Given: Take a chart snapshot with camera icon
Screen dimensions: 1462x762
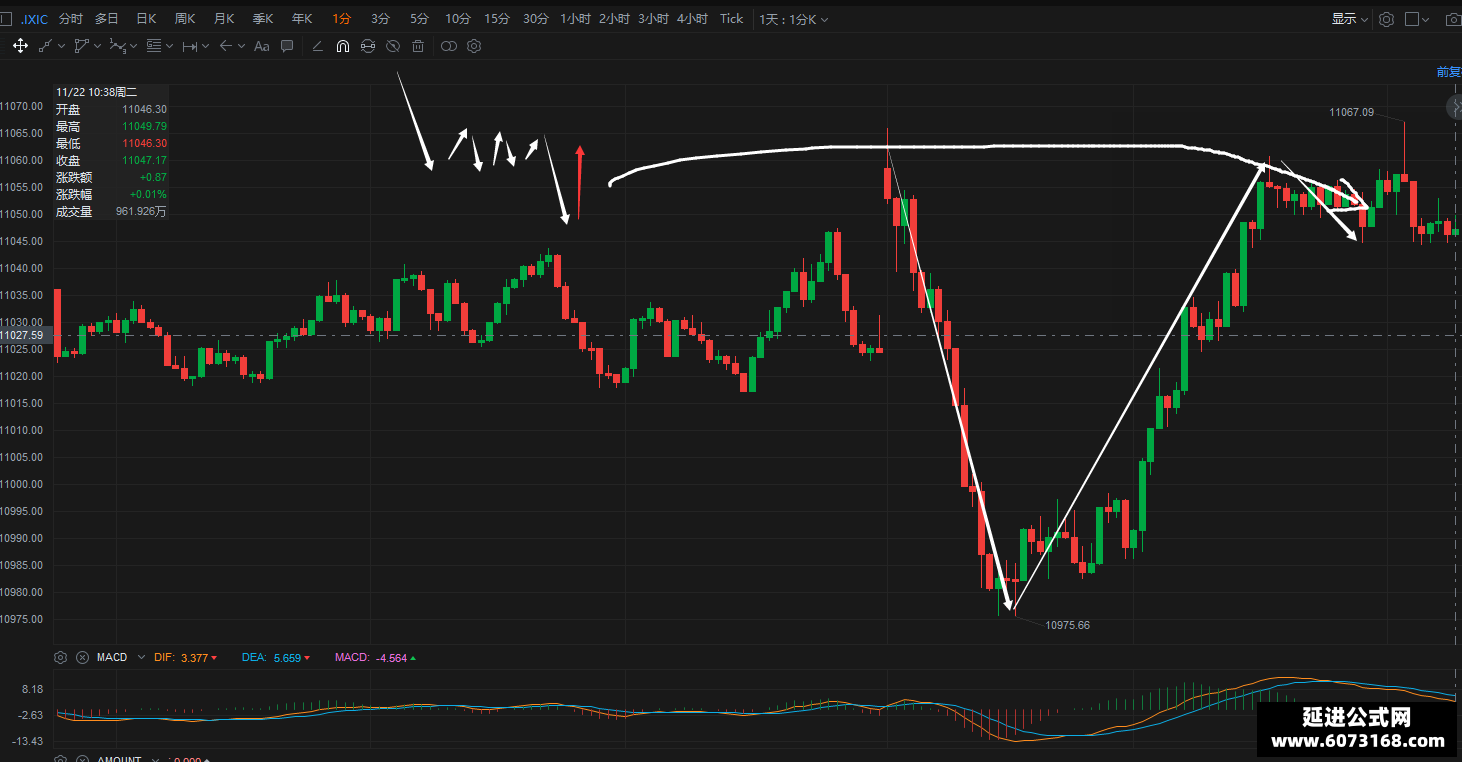Looking at the screenshot, I should [x=1452, y=19].
